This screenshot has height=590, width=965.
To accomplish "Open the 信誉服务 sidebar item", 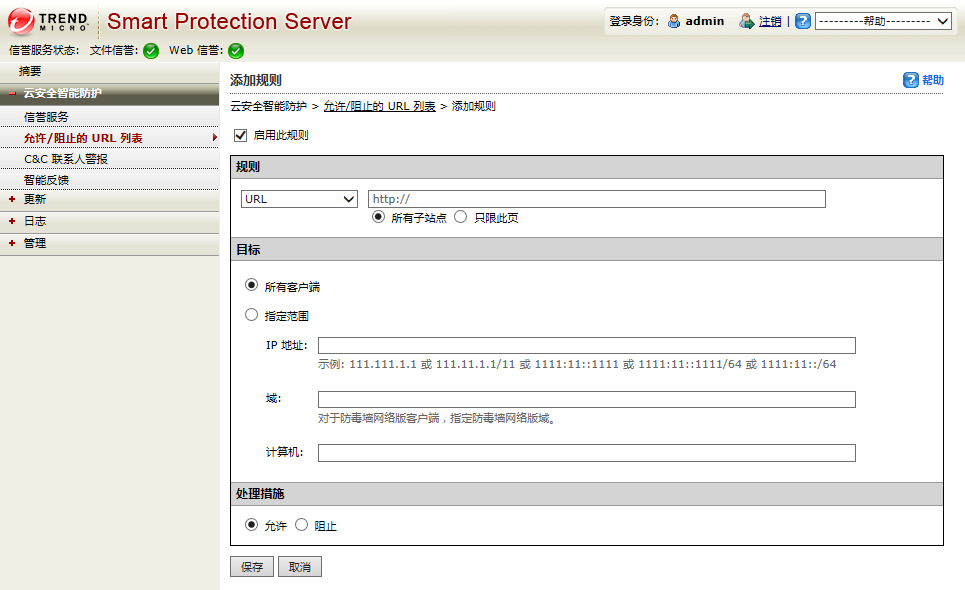I will click(x=46, y=117).
